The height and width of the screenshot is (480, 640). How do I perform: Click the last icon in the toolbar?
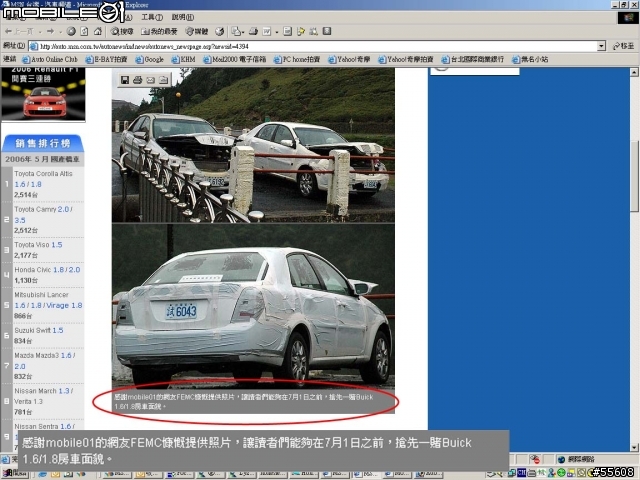coord(327,31)
